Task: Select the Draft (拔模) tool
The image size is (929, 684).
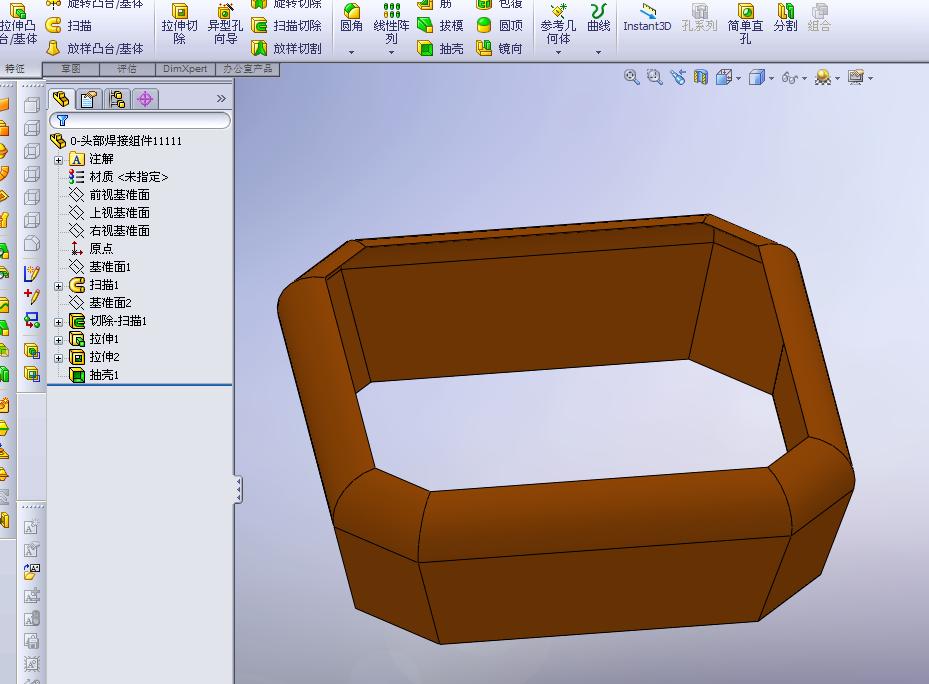Action: pyautogui.click(x=440, y=25)
